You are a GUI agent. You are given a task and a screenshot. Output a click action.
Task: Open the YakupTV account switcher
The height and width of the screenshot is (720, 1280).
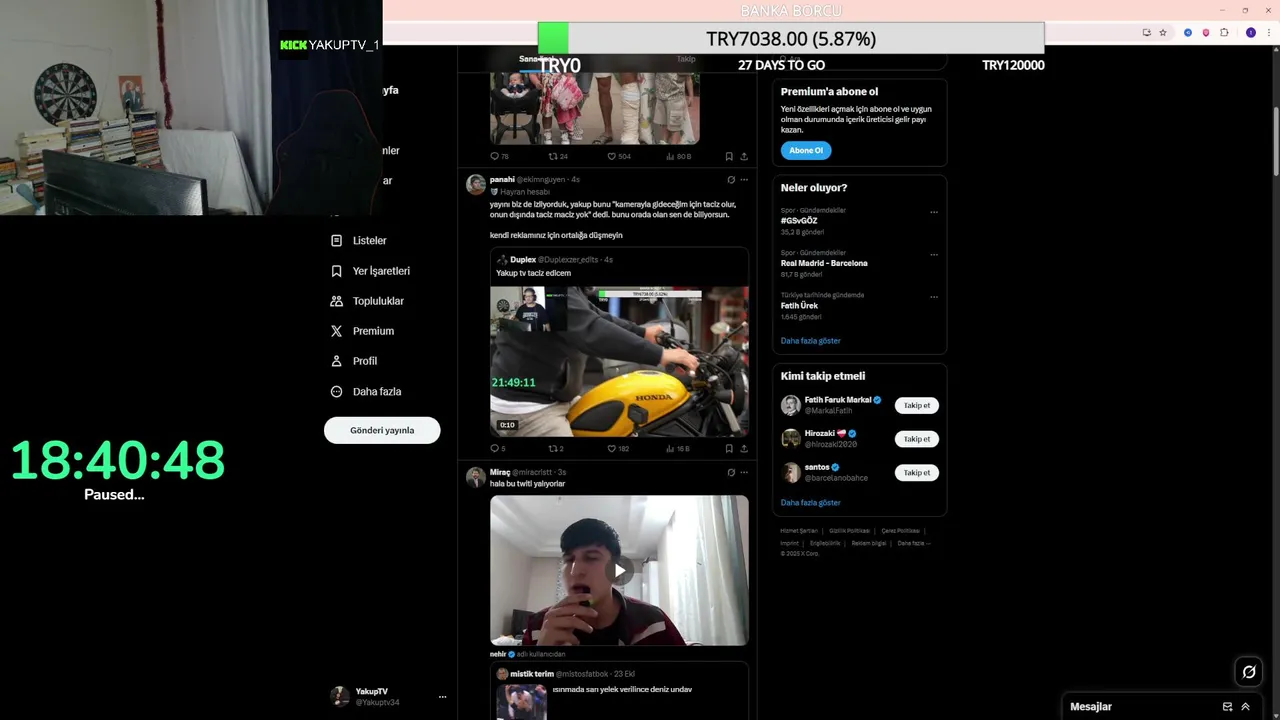coord(389,697)
